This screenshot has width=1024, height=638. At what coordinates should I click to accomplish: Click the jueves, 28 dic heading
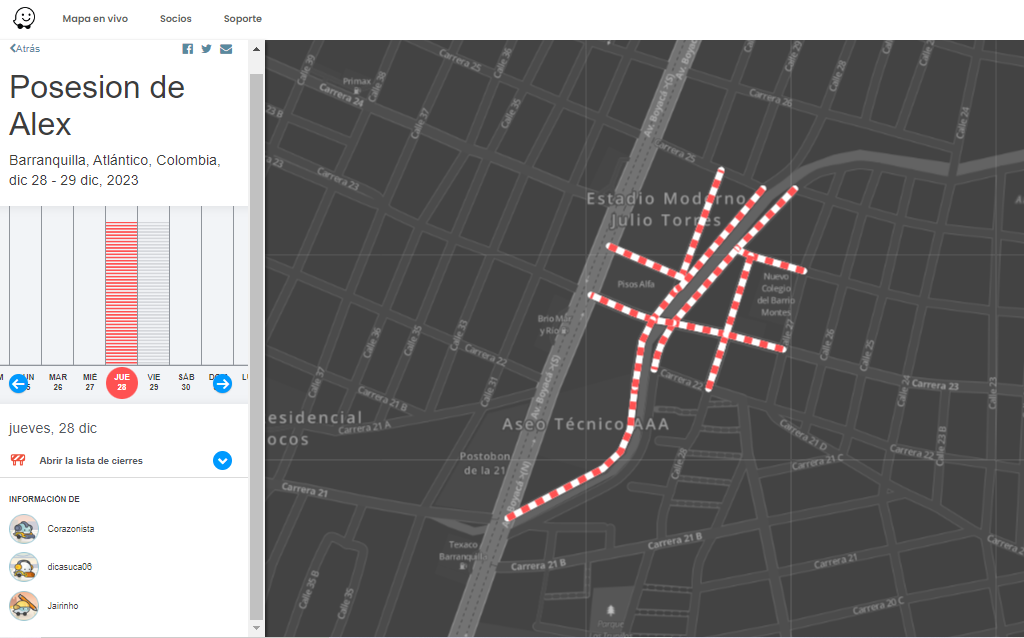coord(53,428)
